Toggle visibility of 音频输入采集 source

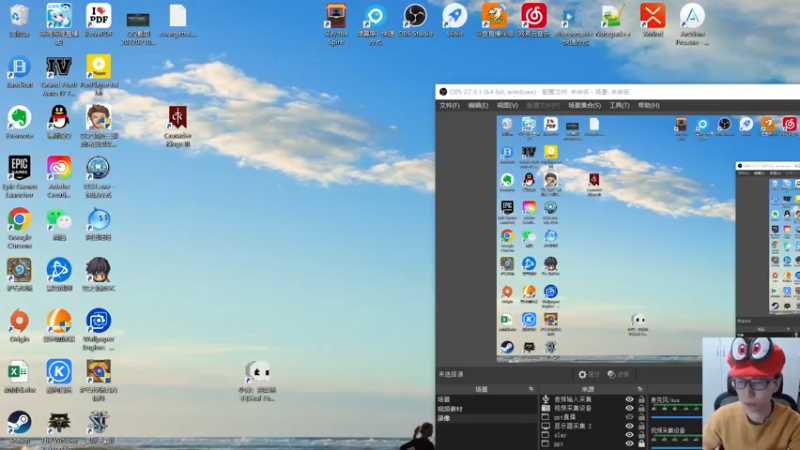[629, 399]
